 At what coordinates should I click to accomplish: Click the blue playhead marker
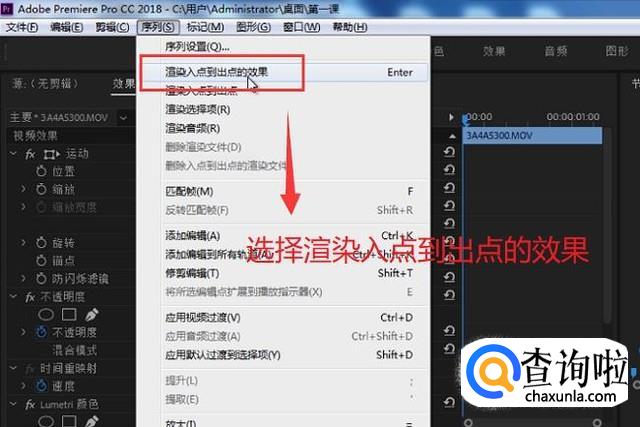point(465,120)
